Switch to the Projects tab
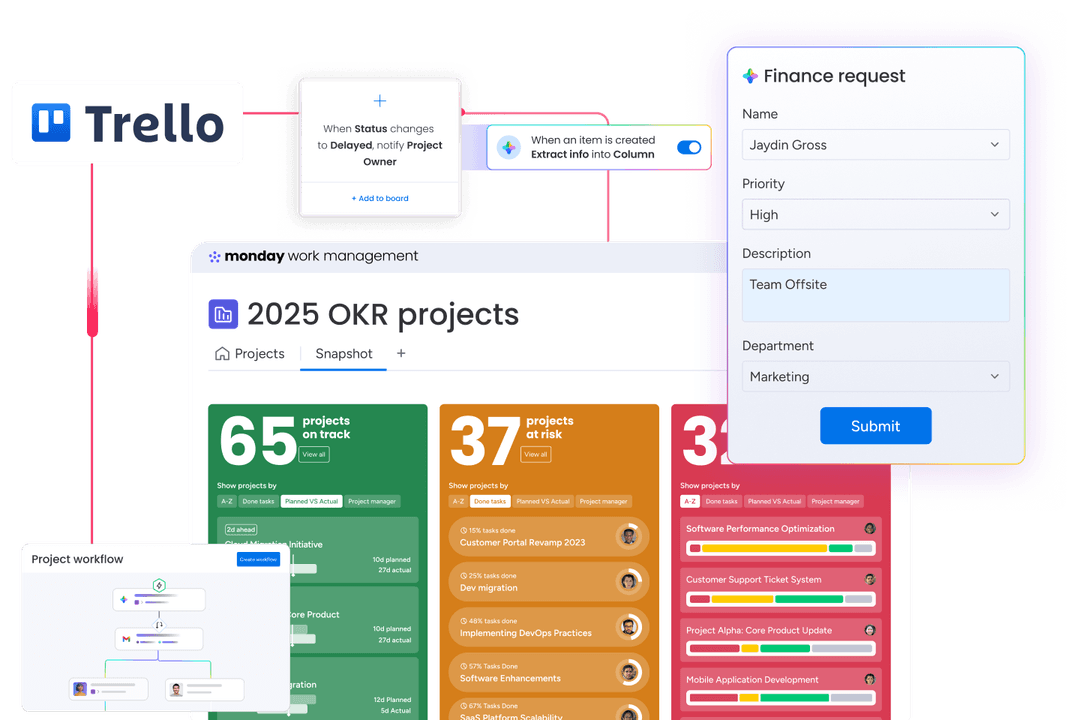 250,353
